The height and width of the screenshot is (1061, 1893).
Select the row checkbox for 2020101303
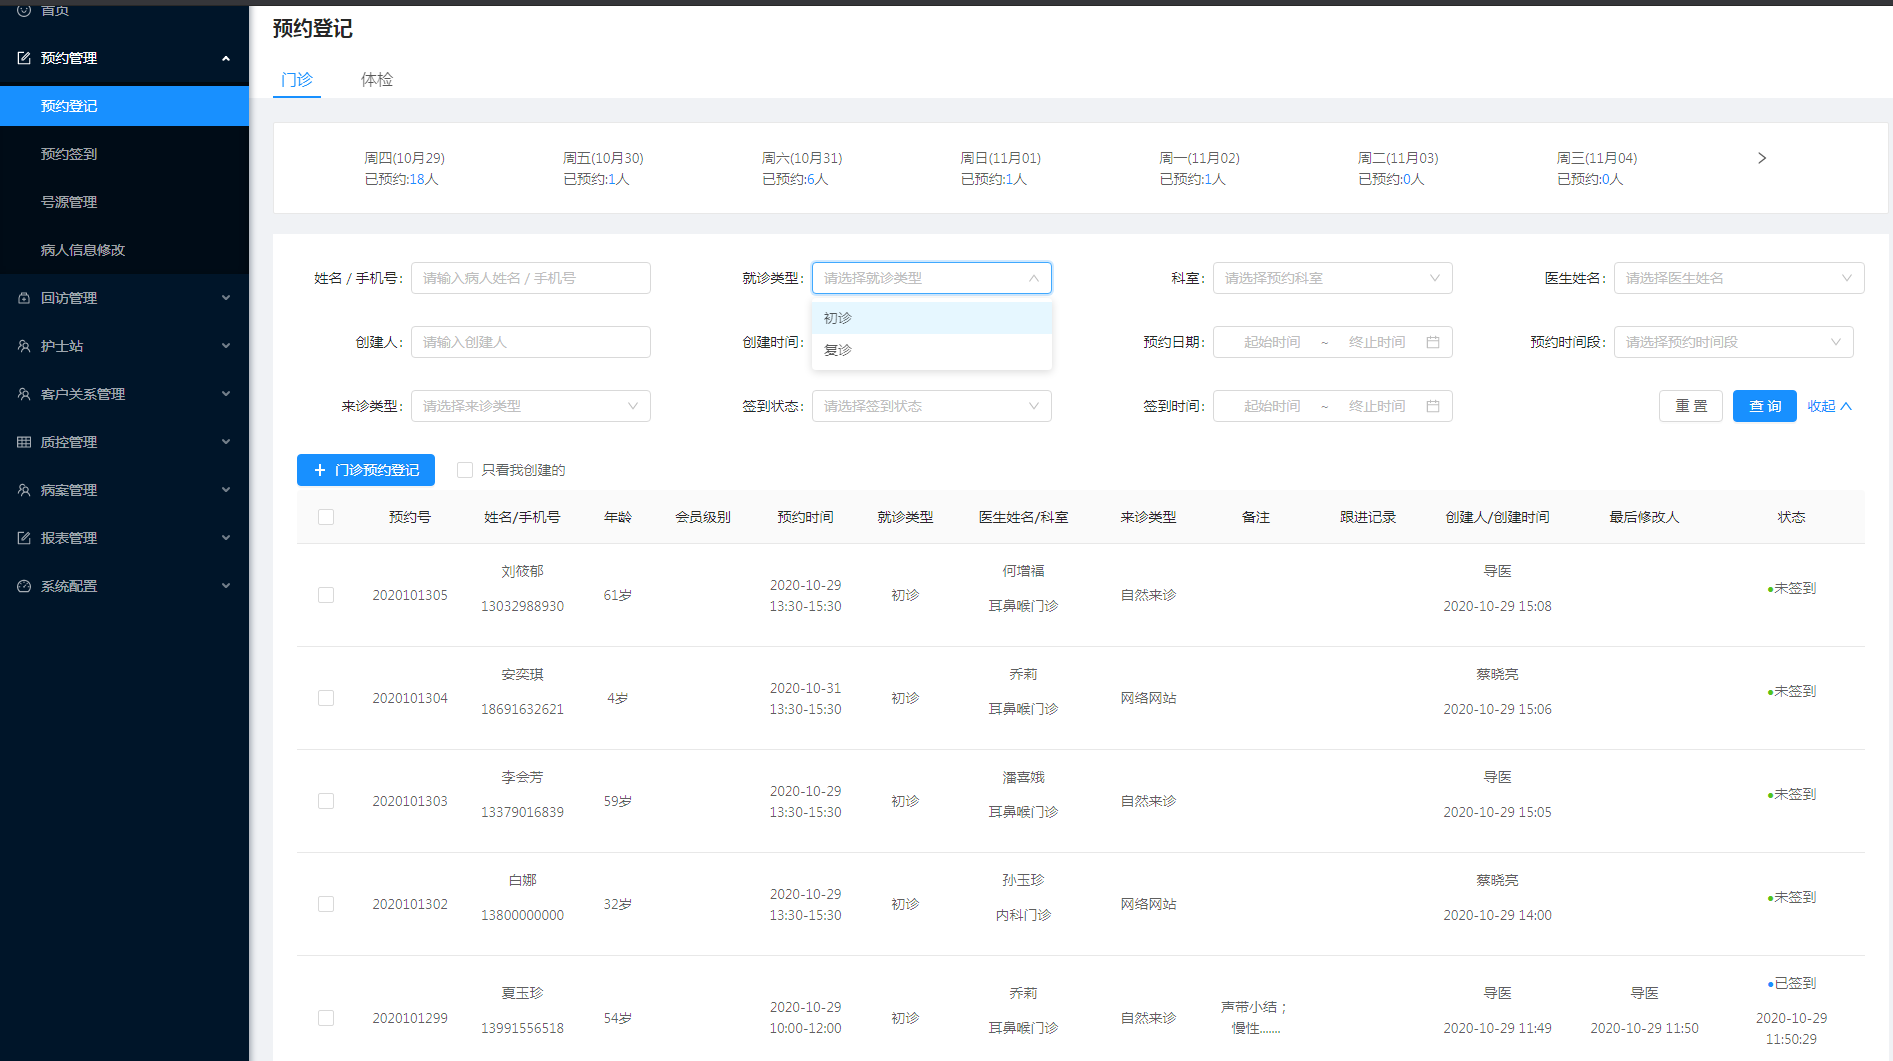tap(326, 801)
